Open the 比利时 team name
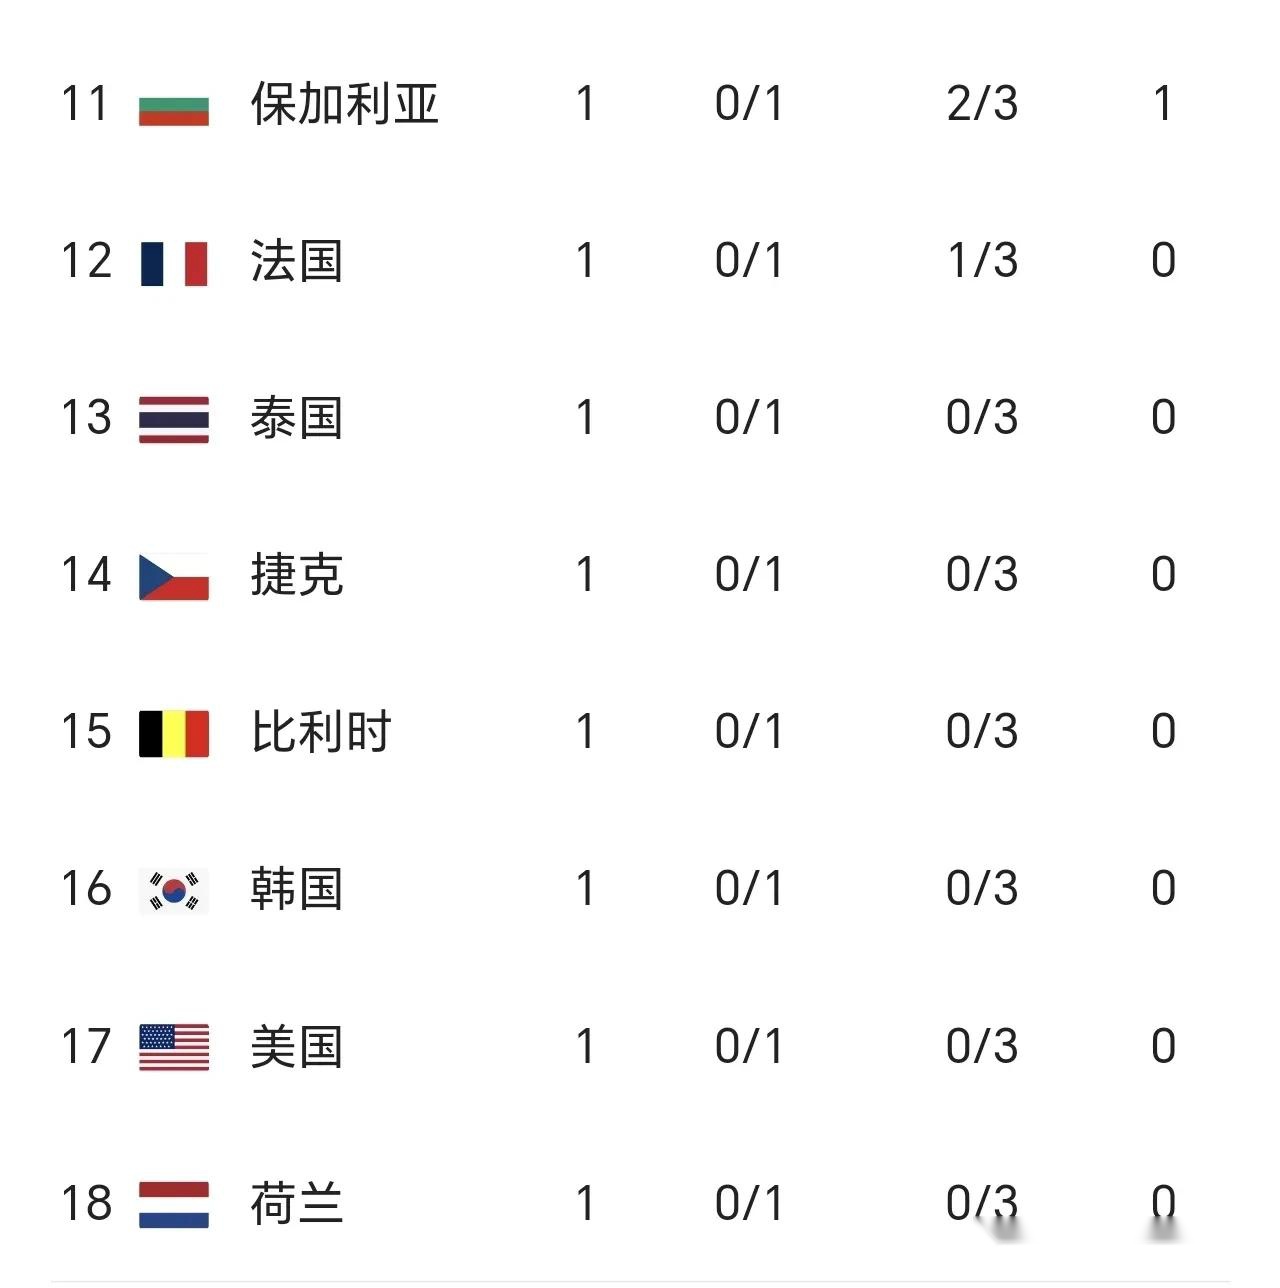 pyautogui.click(x=321, y=733)
